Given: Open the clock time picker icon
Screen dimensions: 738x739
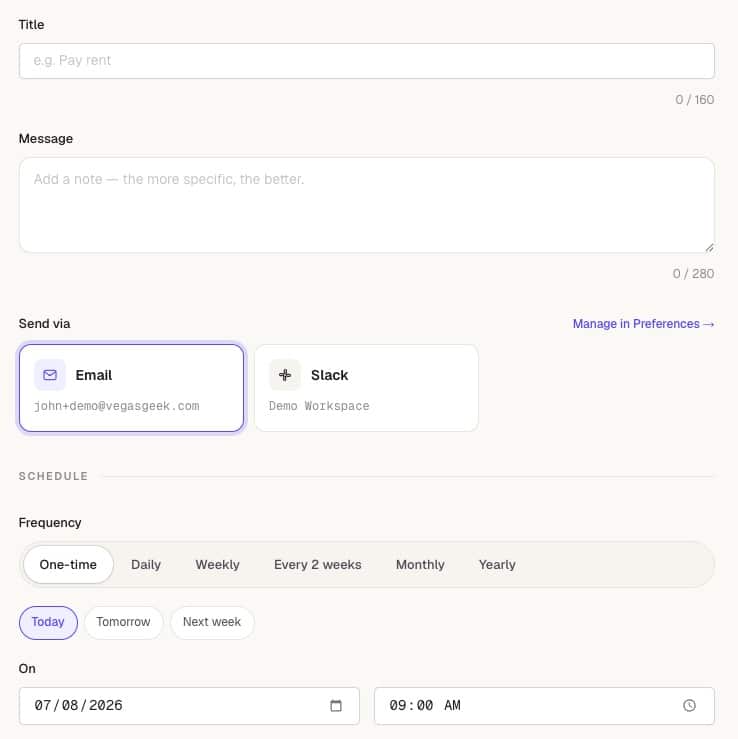Looking at the screenshot, I should 689,706.
